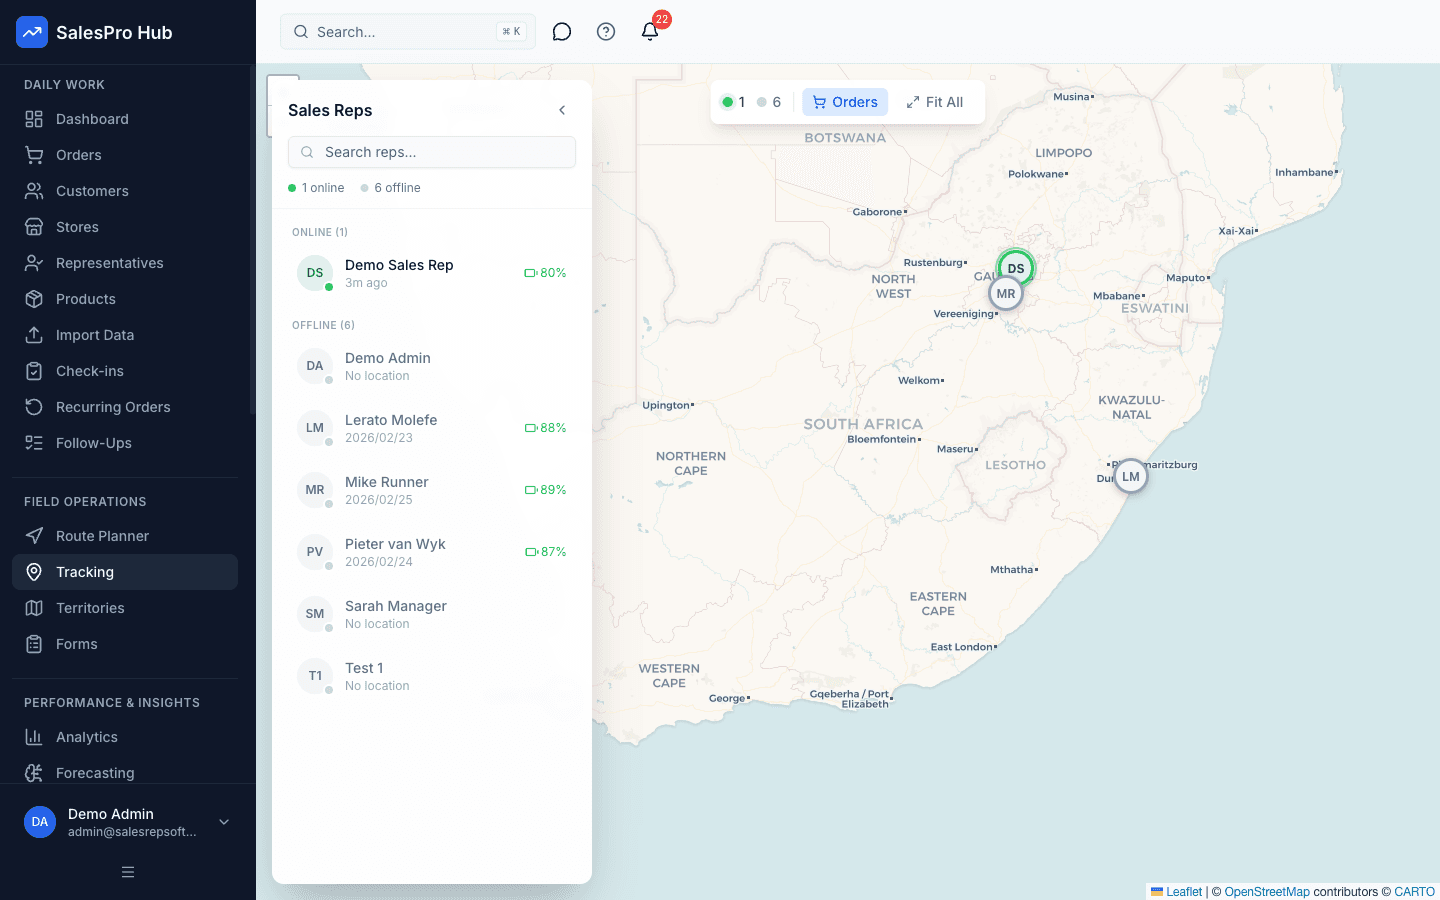Click the Recurring Orders refresh icon
This screenshot has height=900, width=1440.
[x=34, y=407]
